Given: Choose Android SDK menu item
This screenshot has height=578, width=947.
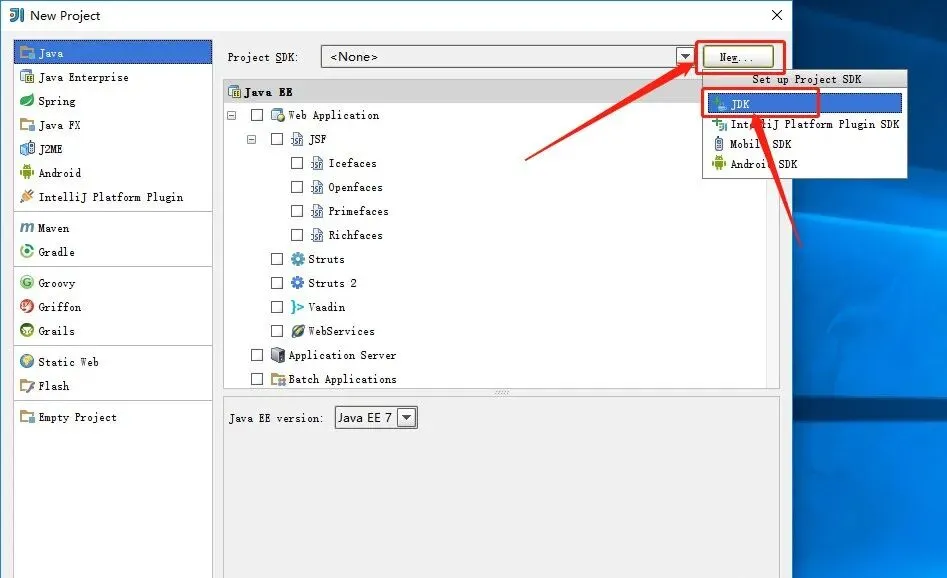Looking at the screenshot, I should (805, 164).
